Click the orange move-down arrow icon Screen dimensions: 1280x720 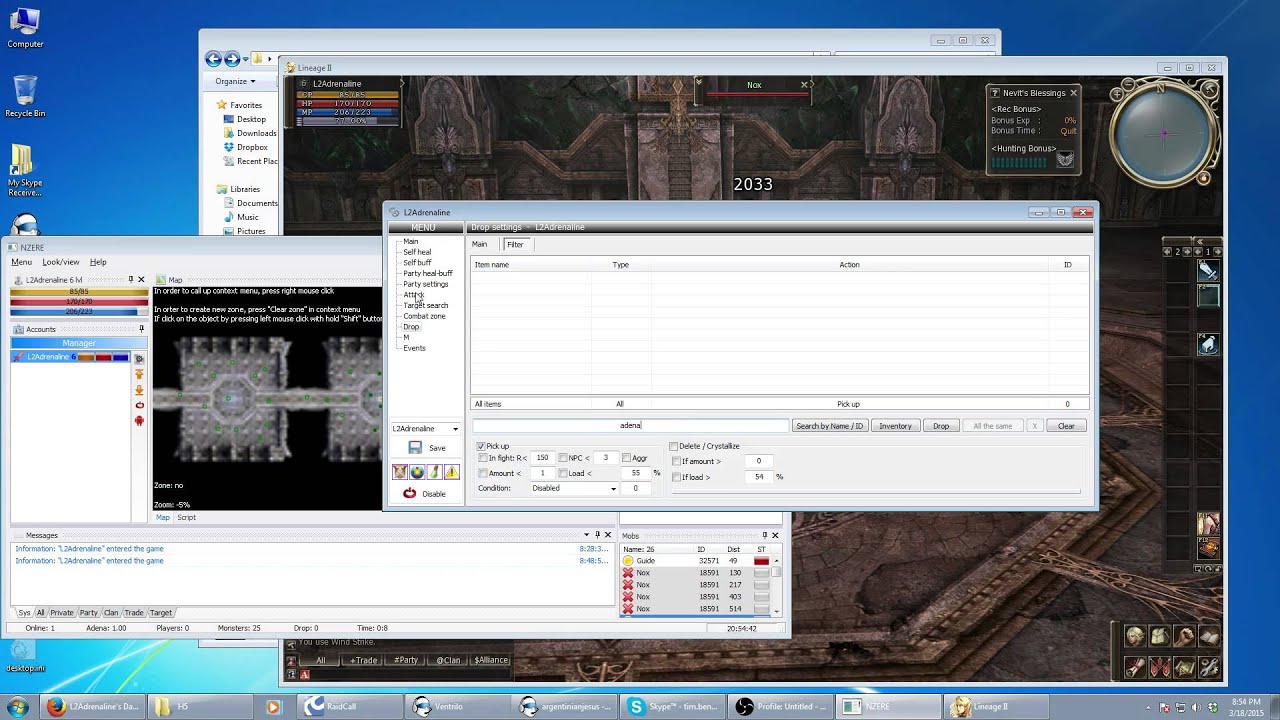pos(139,390)
